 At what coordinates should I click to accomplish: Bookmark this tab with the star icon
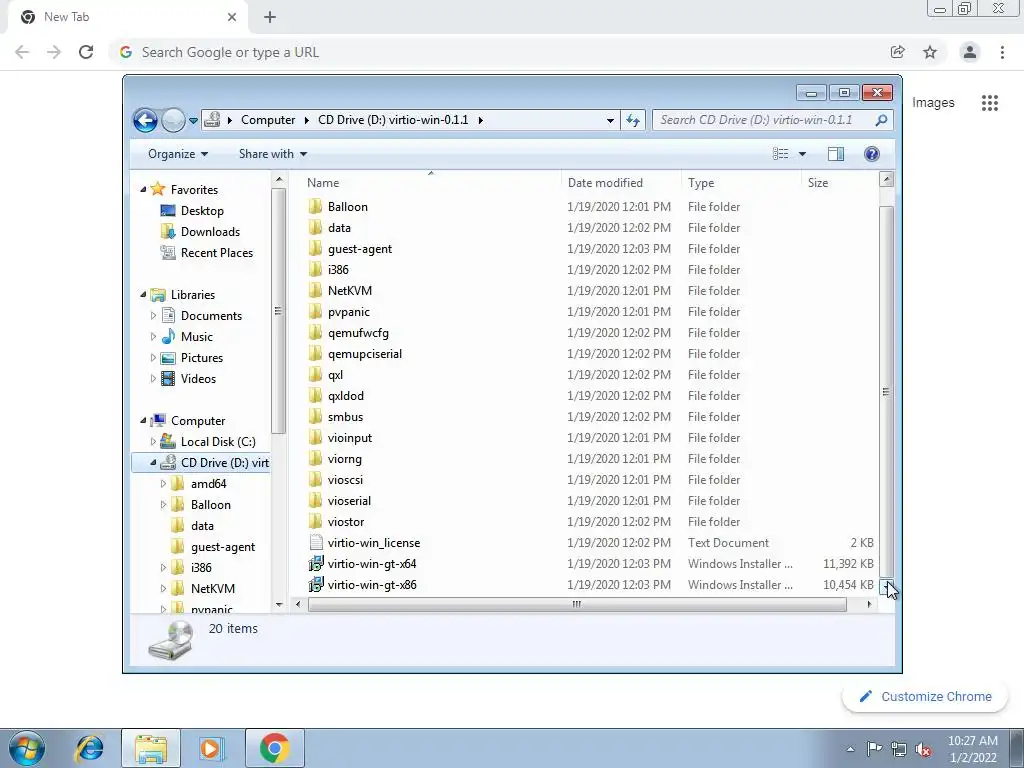point(930,52)
